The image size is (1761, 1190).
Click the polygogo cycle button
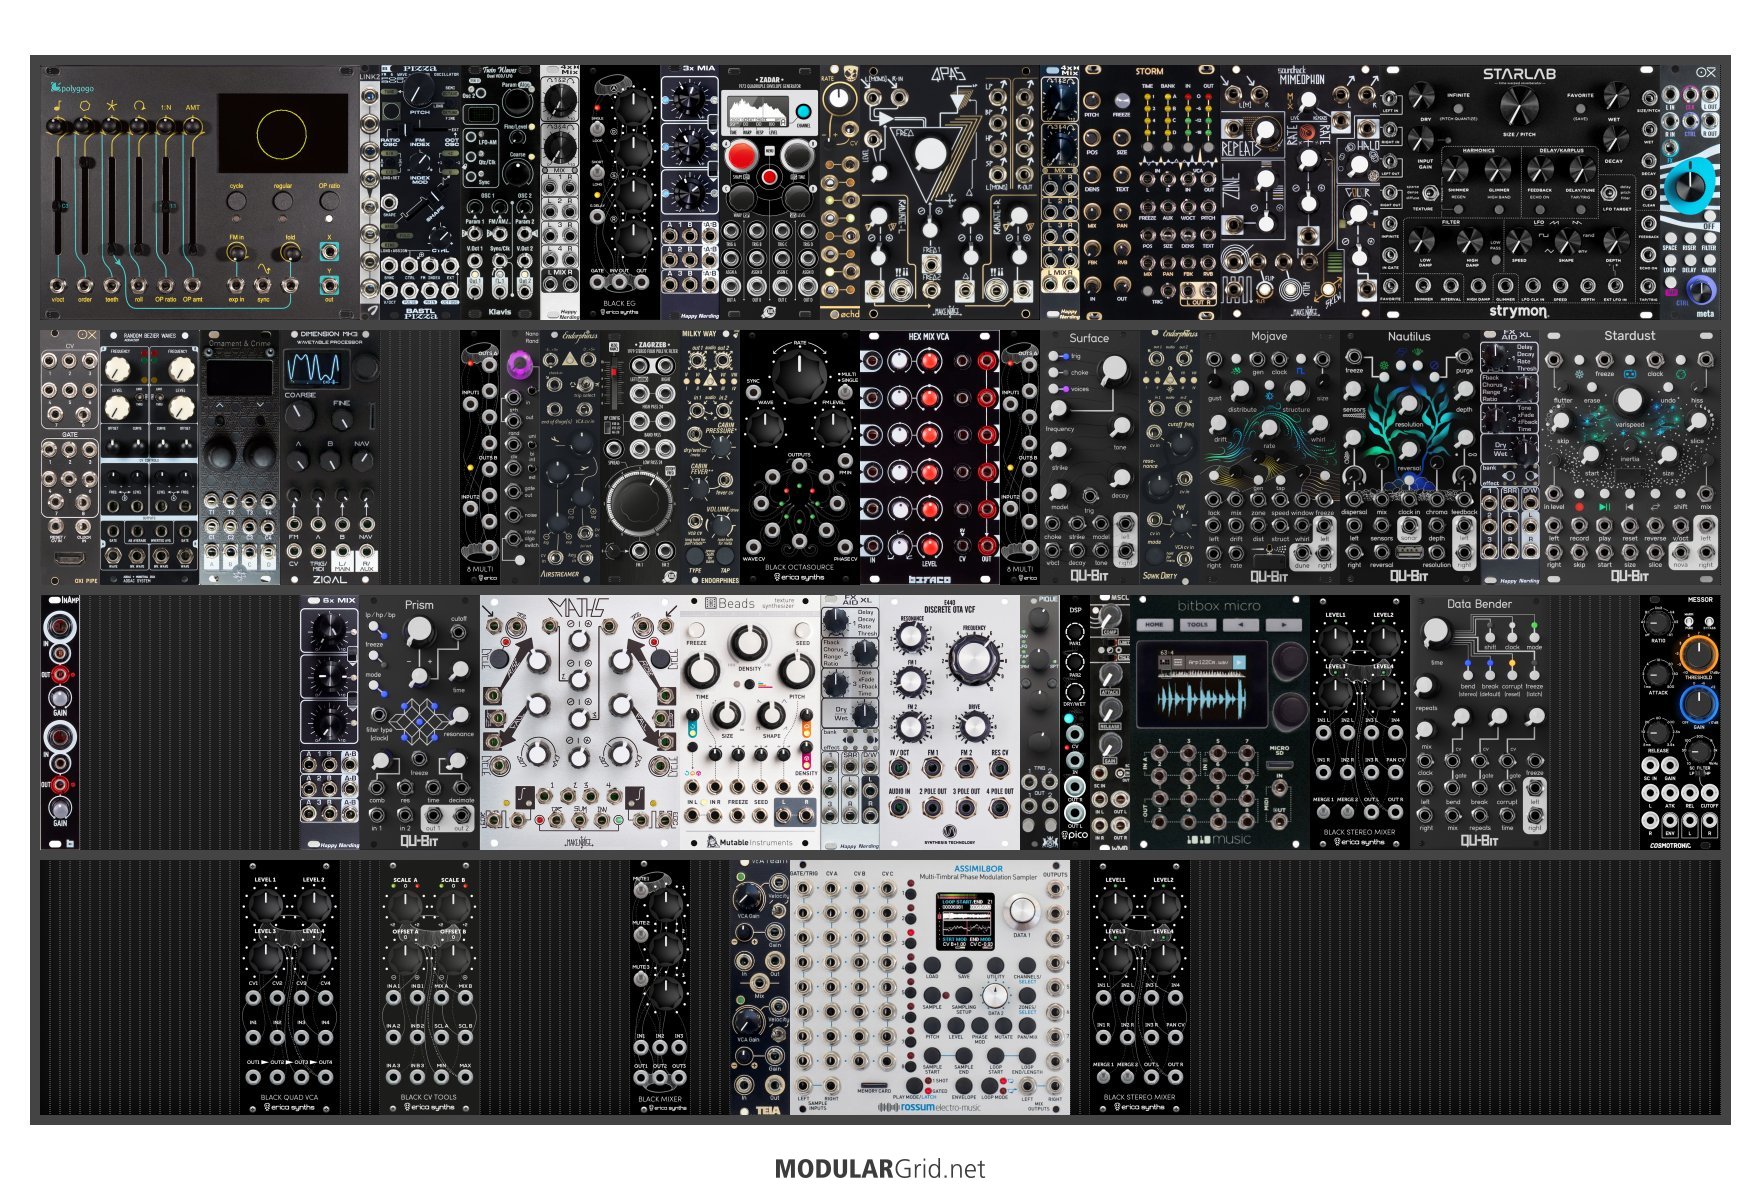coord(236,201)
